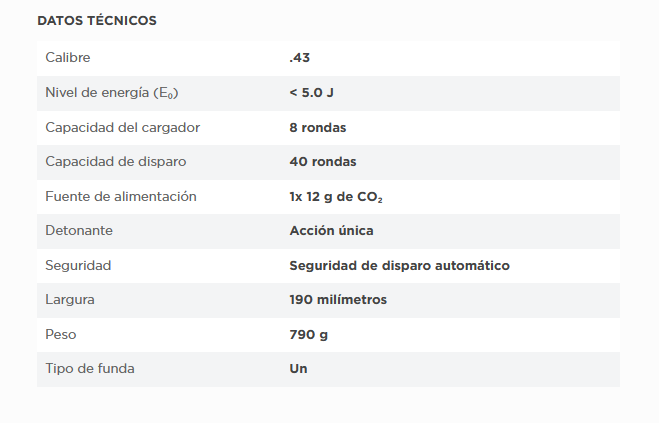Select Fuente de alimentación label
659x423 pixels.
click(x=121, y=196)
